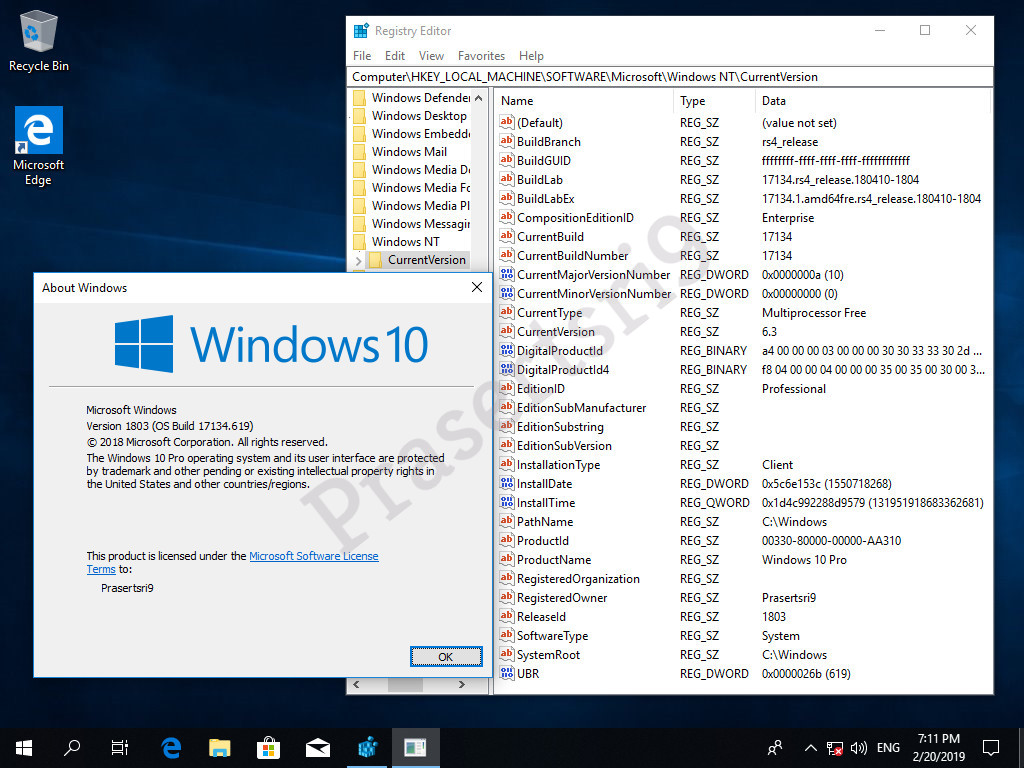Select the UBR DWORD value icon

click(507, 673)
